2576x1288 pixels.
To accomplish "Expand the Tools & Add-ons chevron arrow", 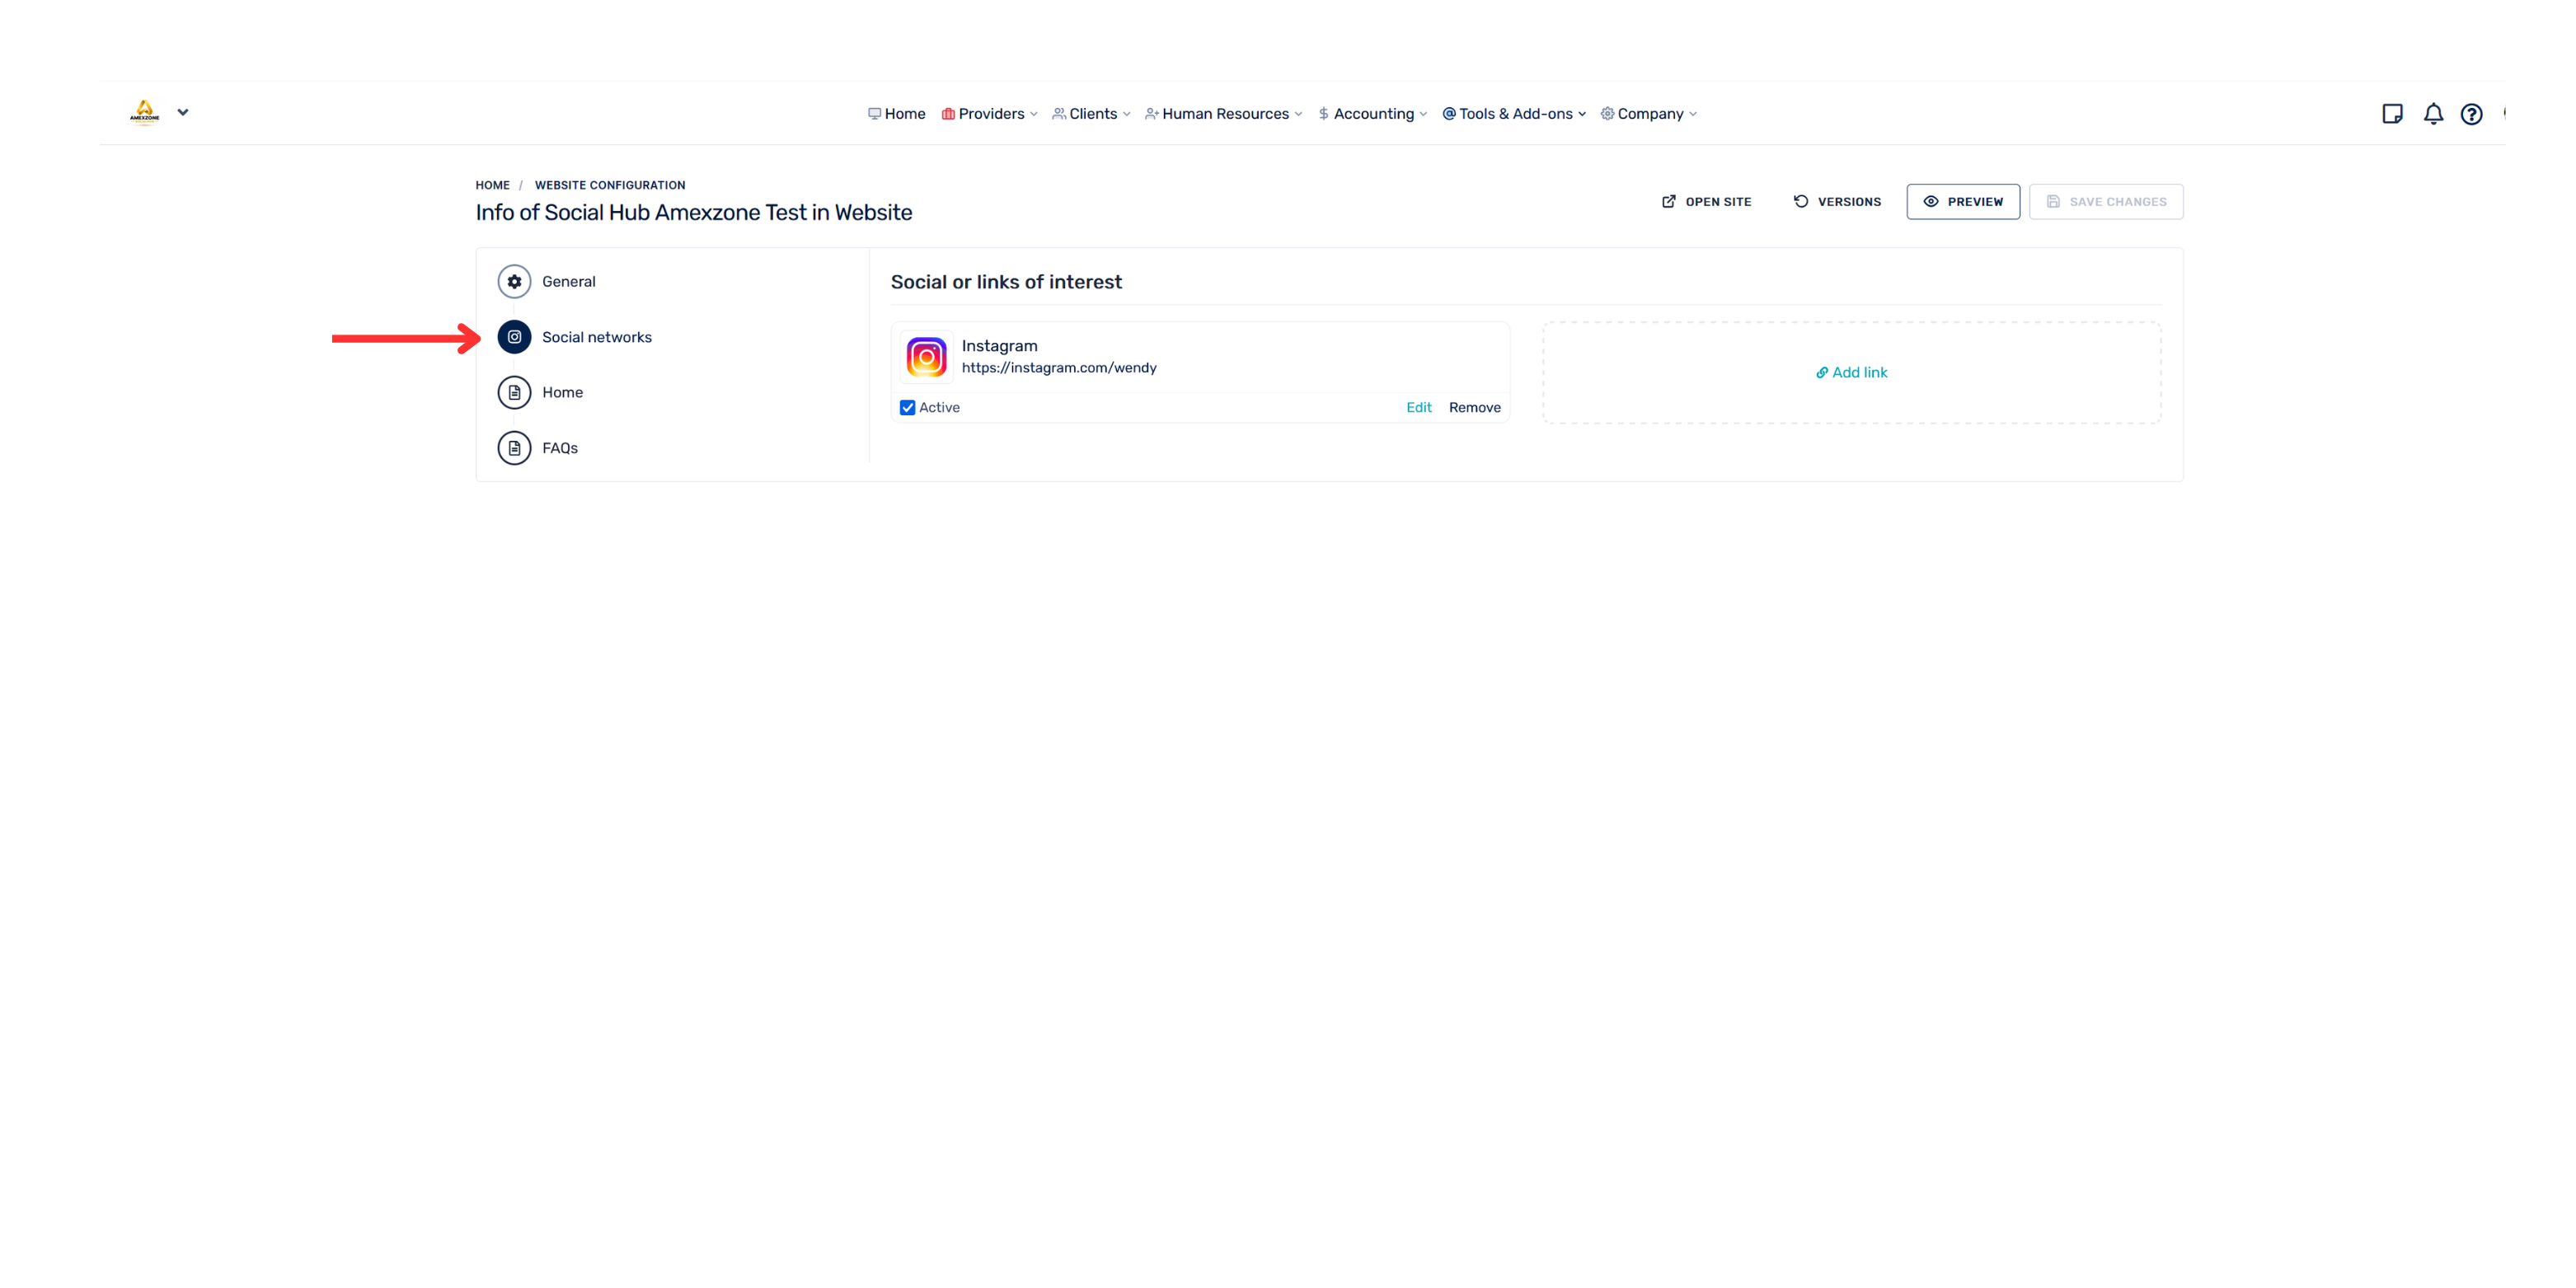I will (1582, 114).
